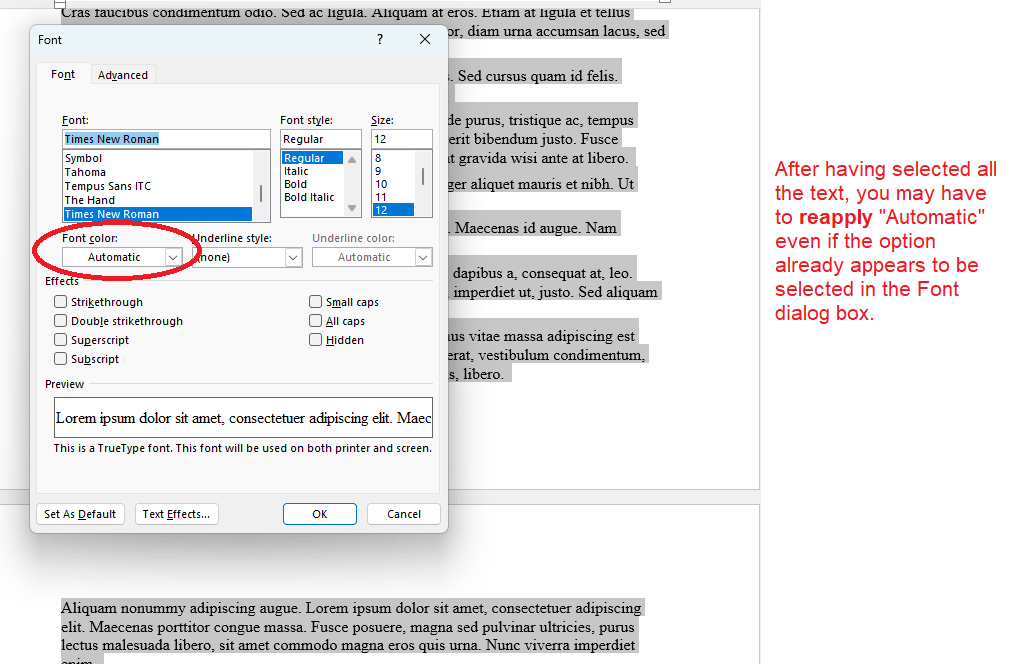
Task: Select Italic font style
Action: pos(312,171)
